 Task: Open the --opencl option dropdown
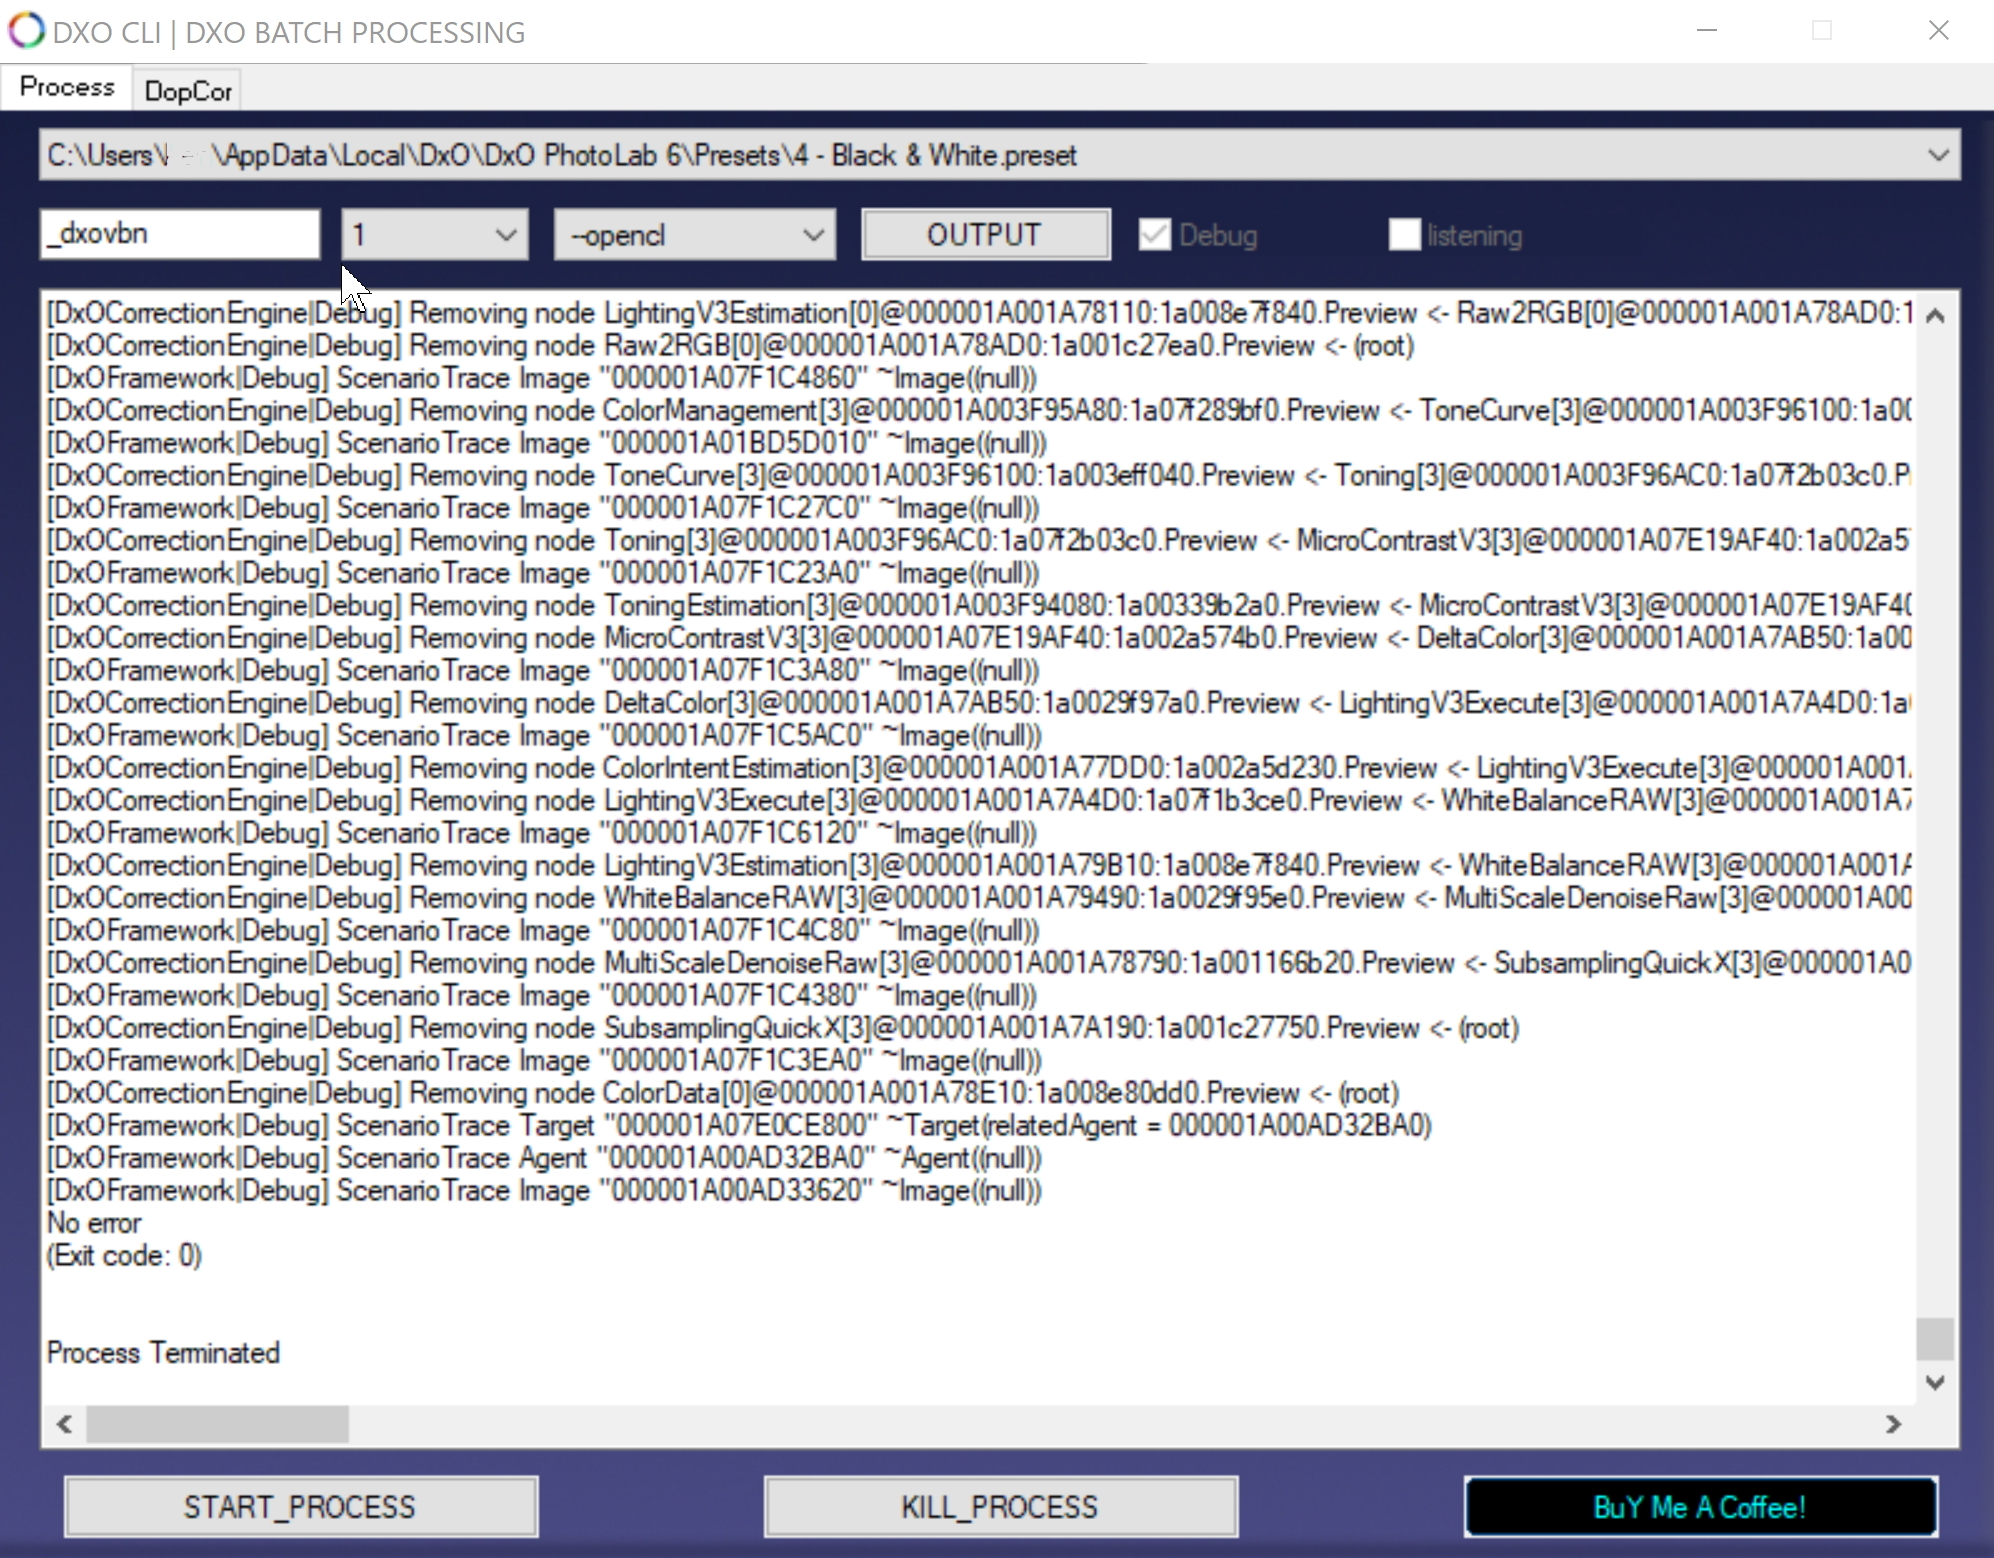click(x=813, y=236)
